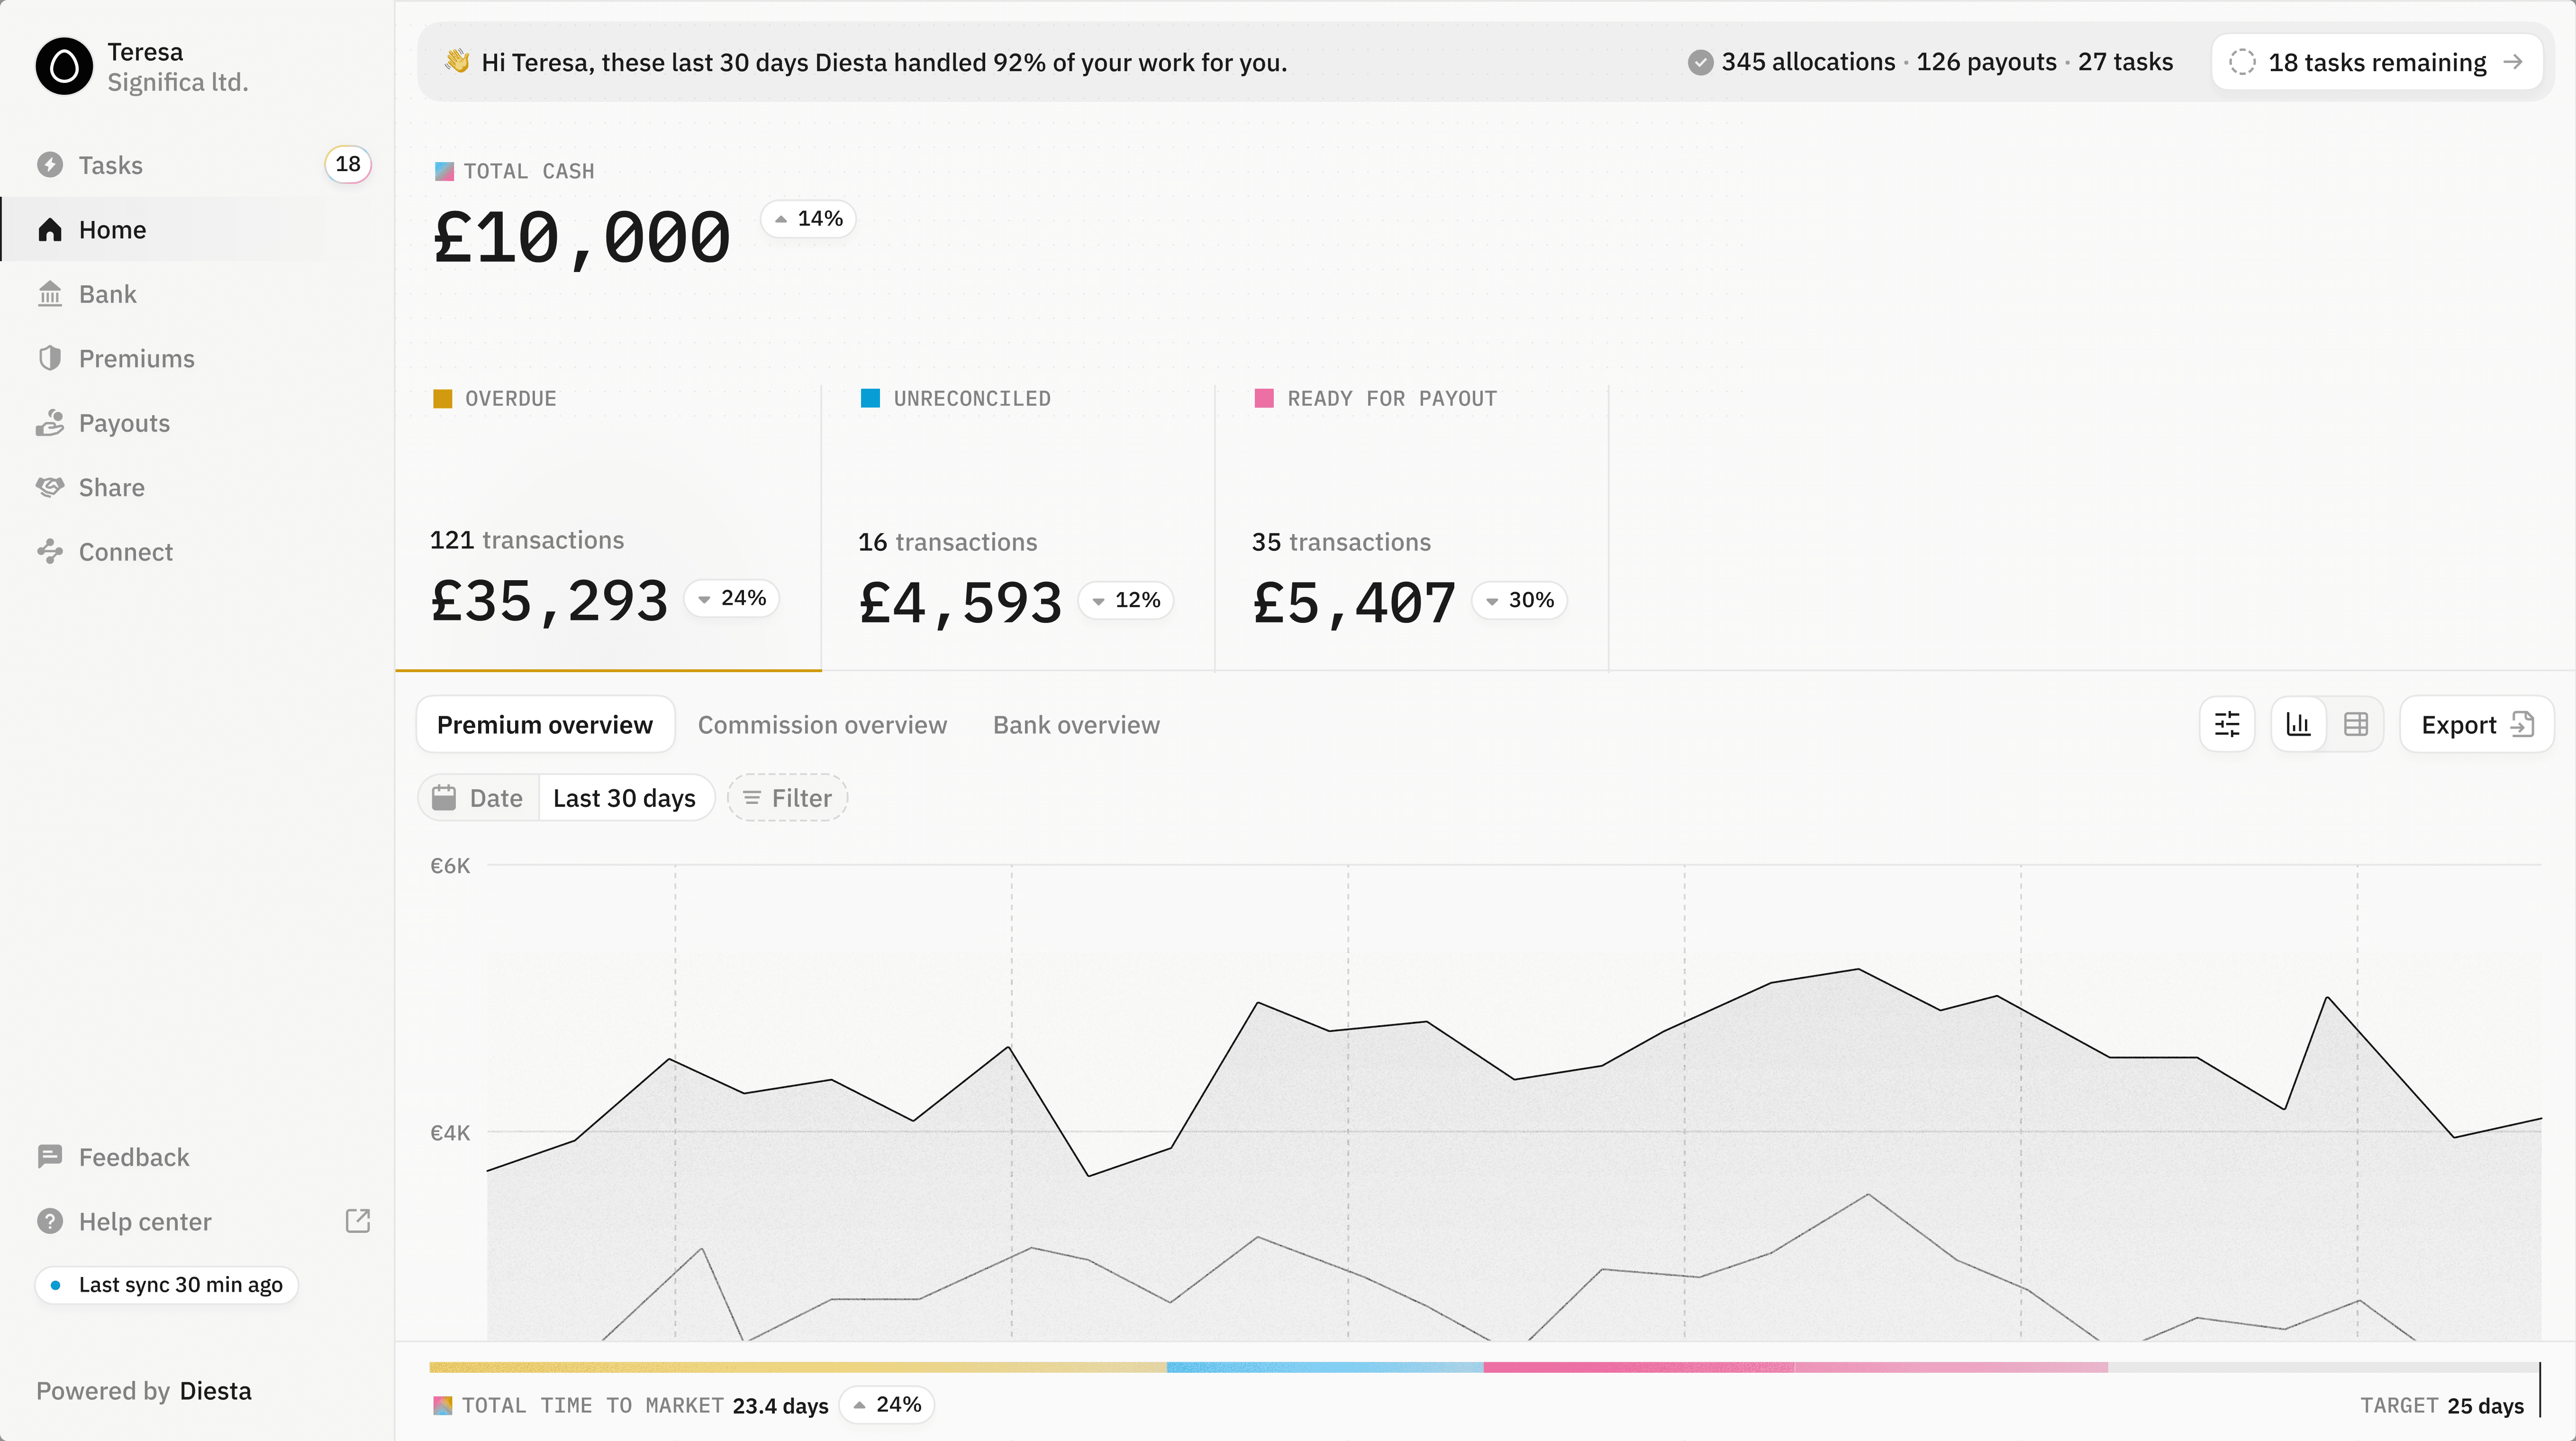The width and height of the screenshot is (2576, 1441).
Task: Click the pink Ready for Payout swatch
Action: click(1264, 398)
